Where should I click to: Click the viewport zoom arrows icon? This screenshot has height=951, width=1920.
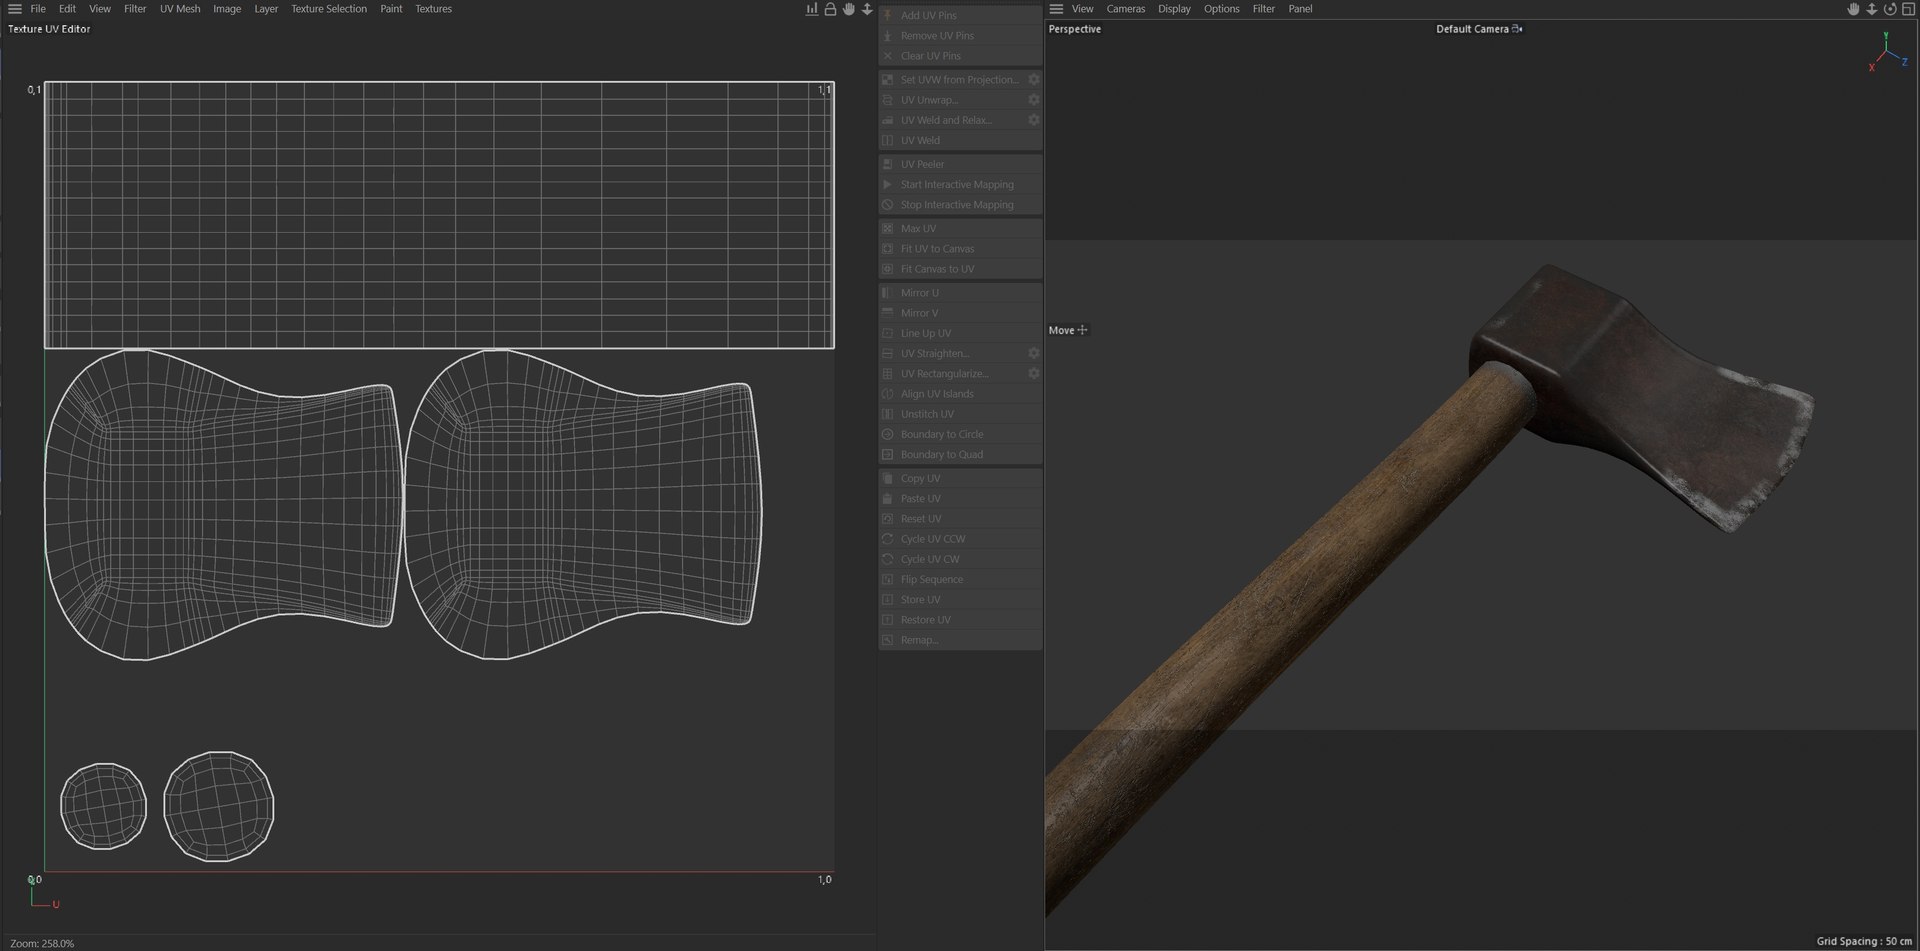[1872, 9]
